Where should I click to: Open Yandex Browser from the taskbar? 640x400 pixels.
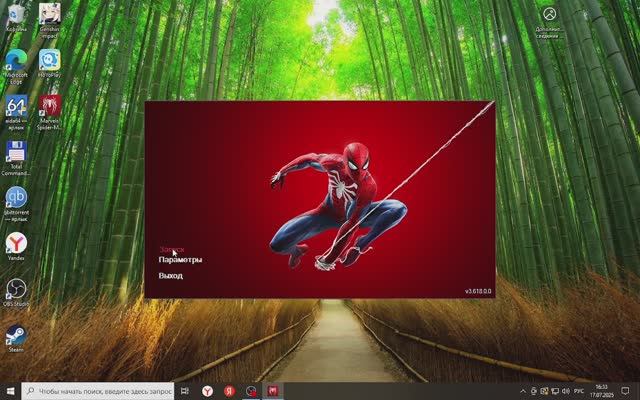pos(207,391)
